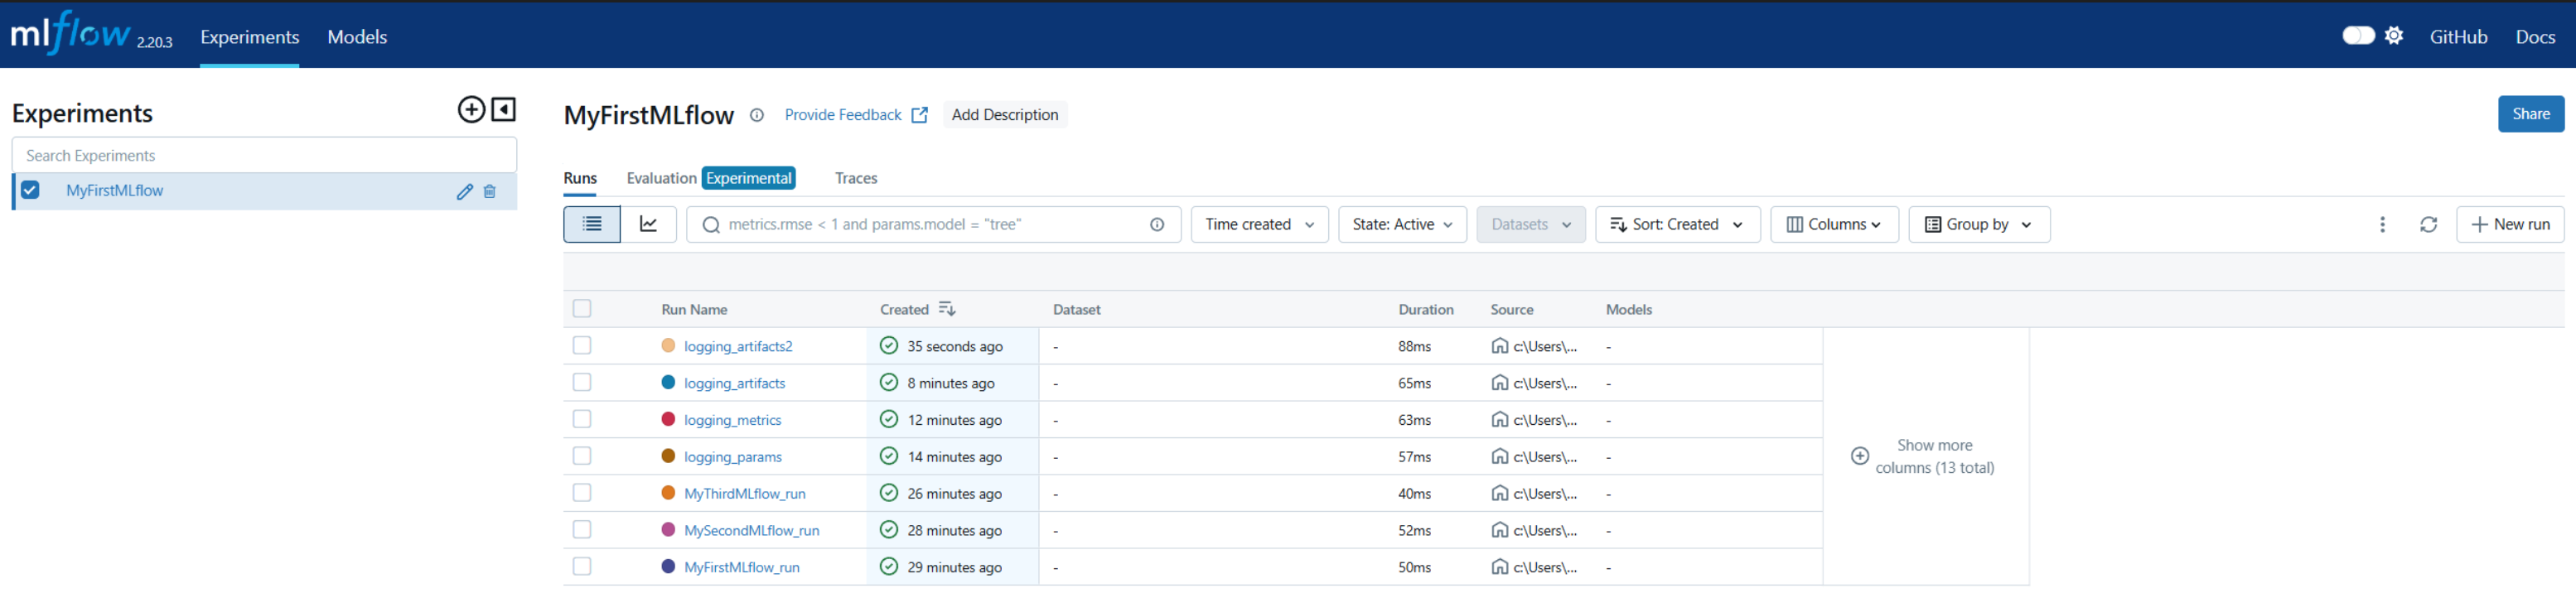Viewport: 2576px width, 598px height.
Task: Open the Sort: Created dropdown
Action: tap(1678, 225)
